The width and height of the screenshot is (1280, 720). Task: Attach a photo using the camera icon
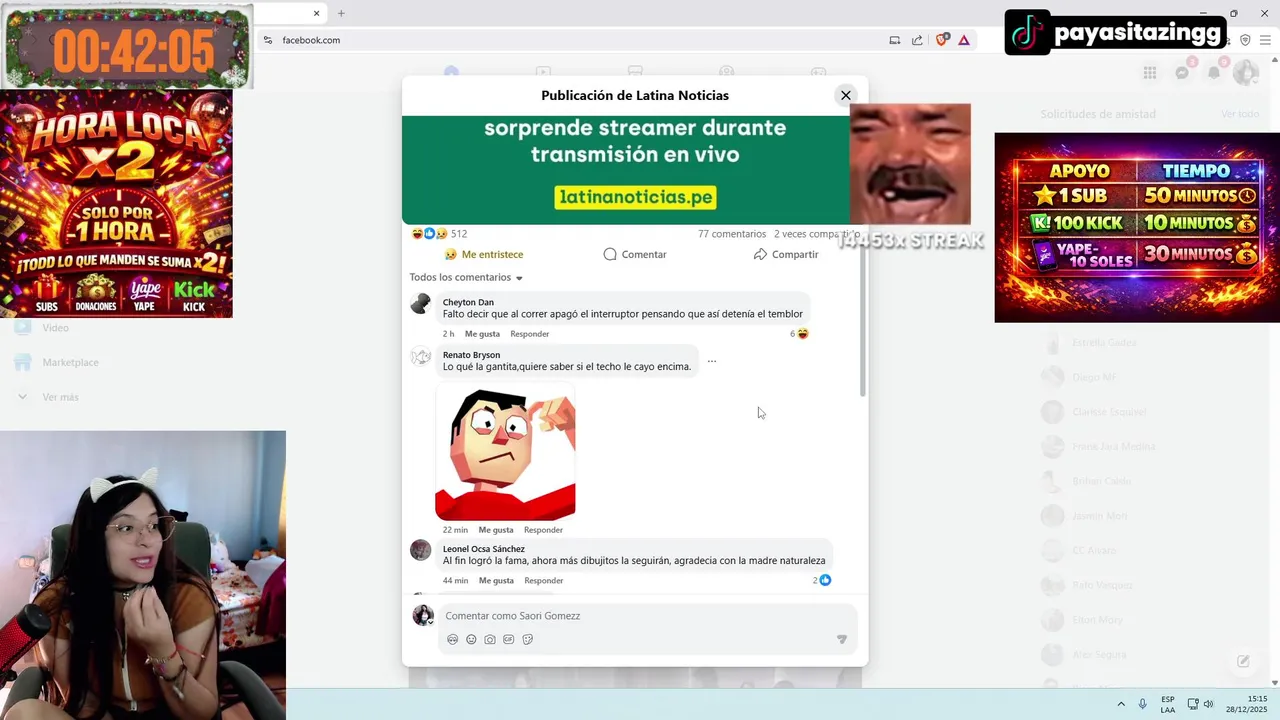coord(490,640)
